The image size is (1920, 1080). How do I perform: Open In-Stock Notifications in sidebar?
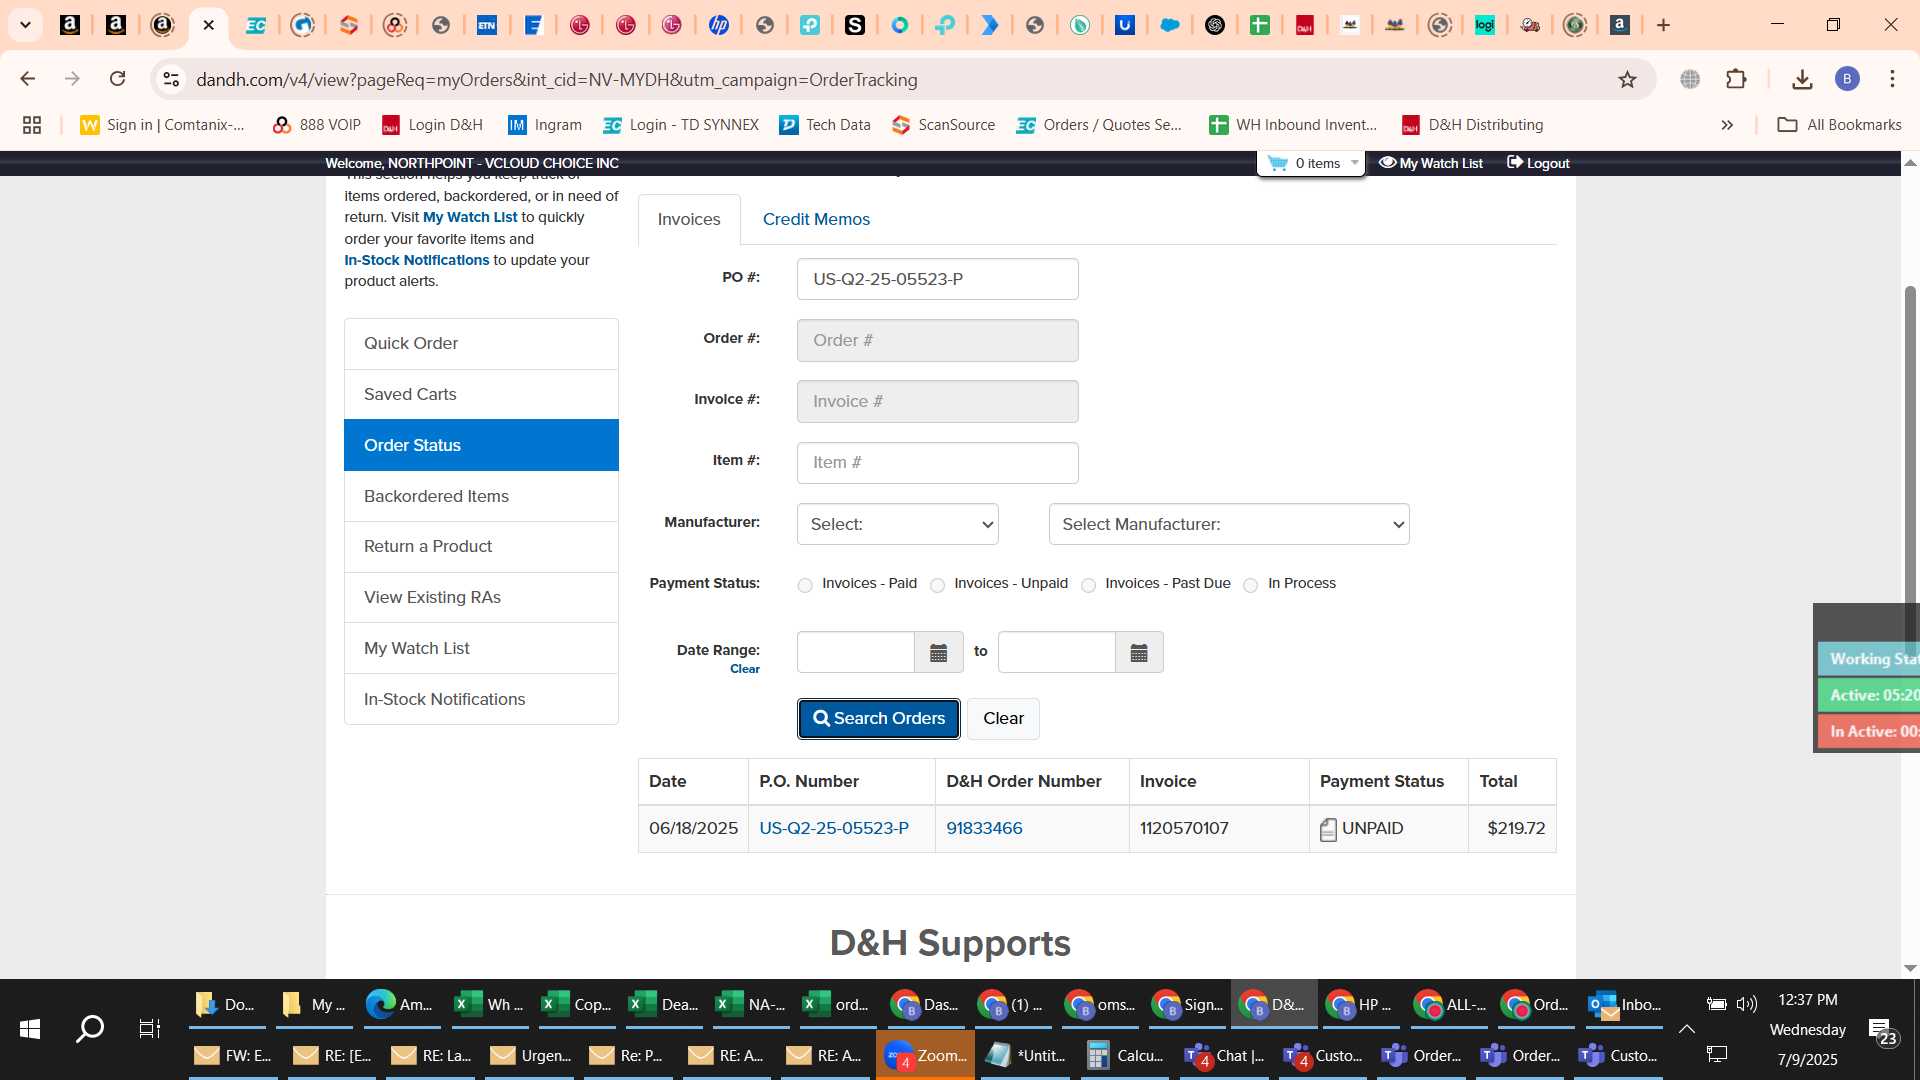[481, 699]
